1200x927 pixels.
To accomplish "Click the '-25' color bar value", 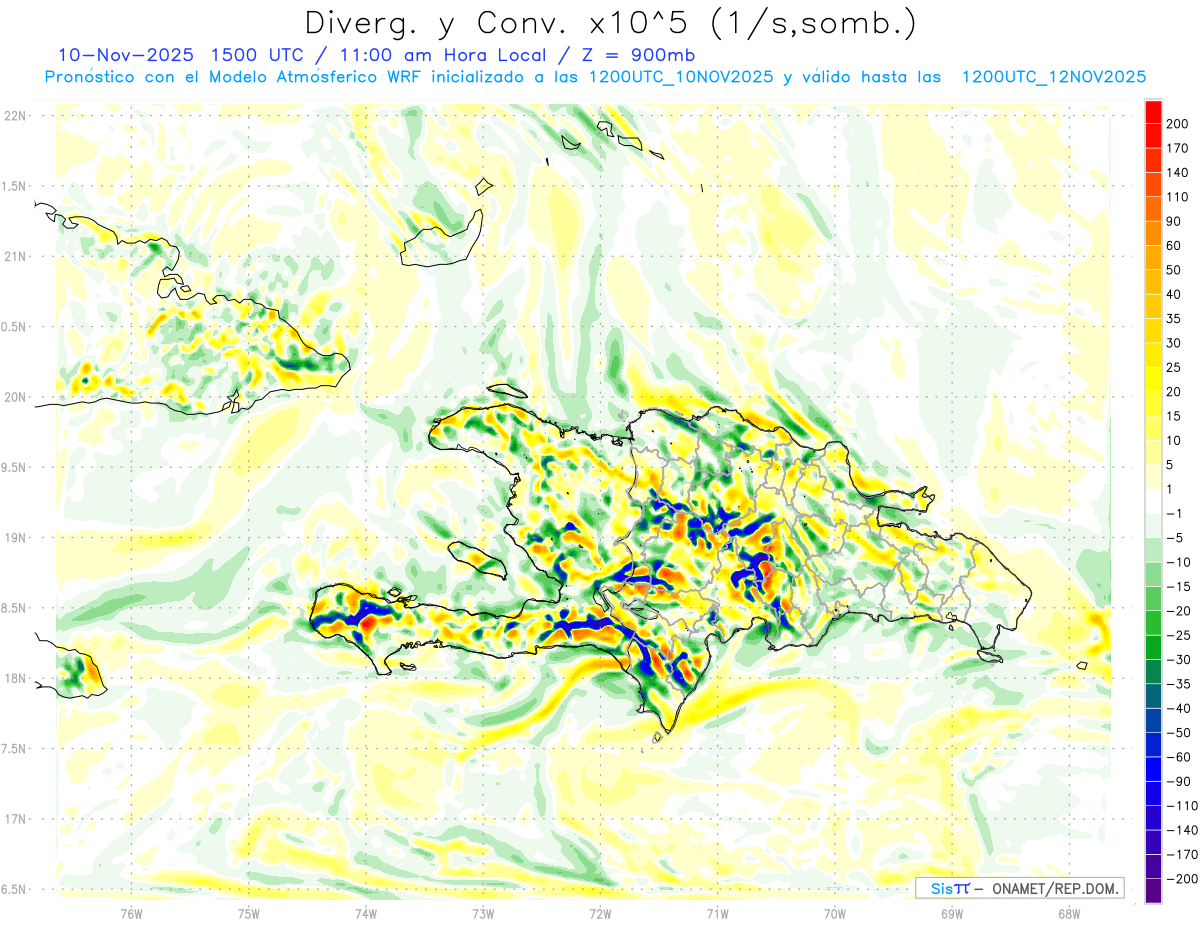I will click(x=1179, y=636).
